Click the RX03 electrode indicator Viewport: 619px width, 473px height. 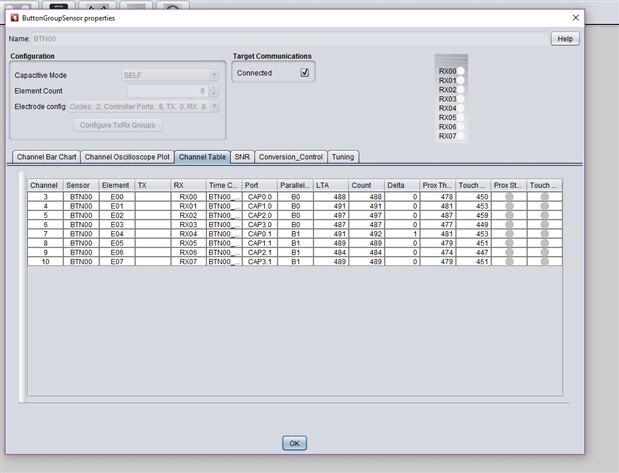461,99
